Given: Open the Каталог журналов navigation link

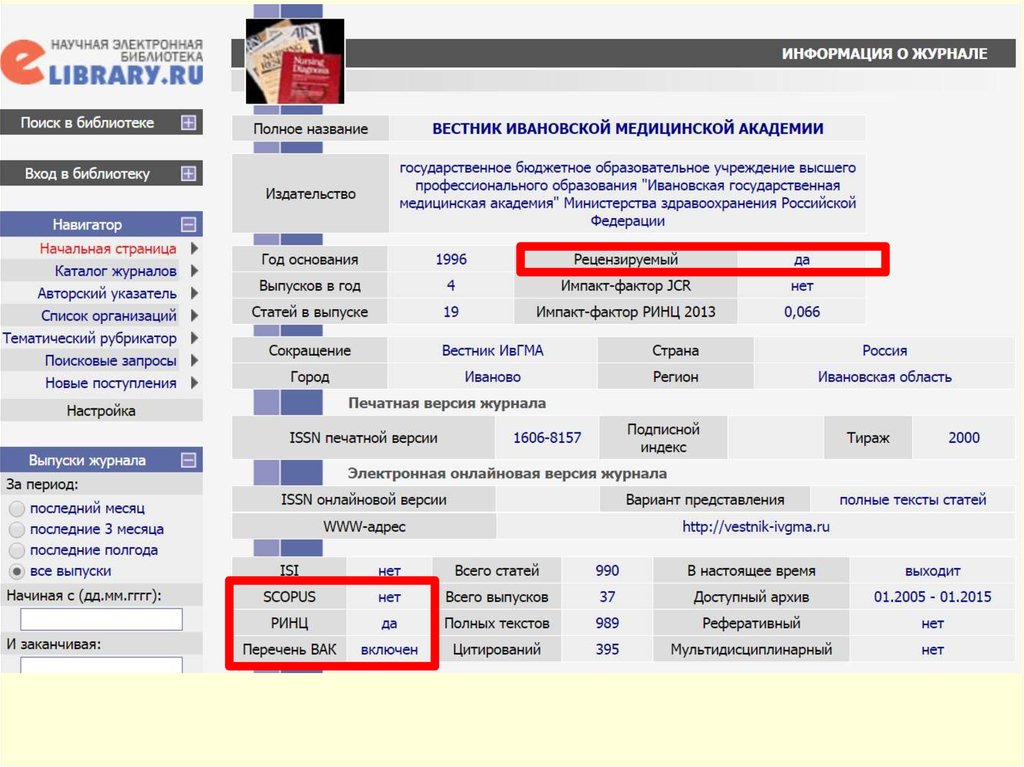Looking at the screenshot, I should (115, 271).
